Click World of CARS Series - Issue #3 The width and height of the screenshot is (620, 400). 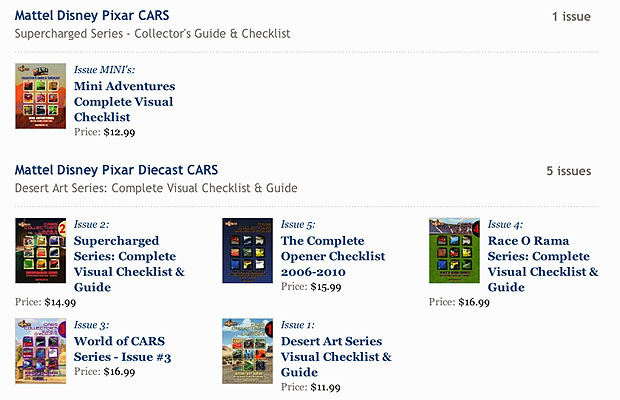click(123, 349)
